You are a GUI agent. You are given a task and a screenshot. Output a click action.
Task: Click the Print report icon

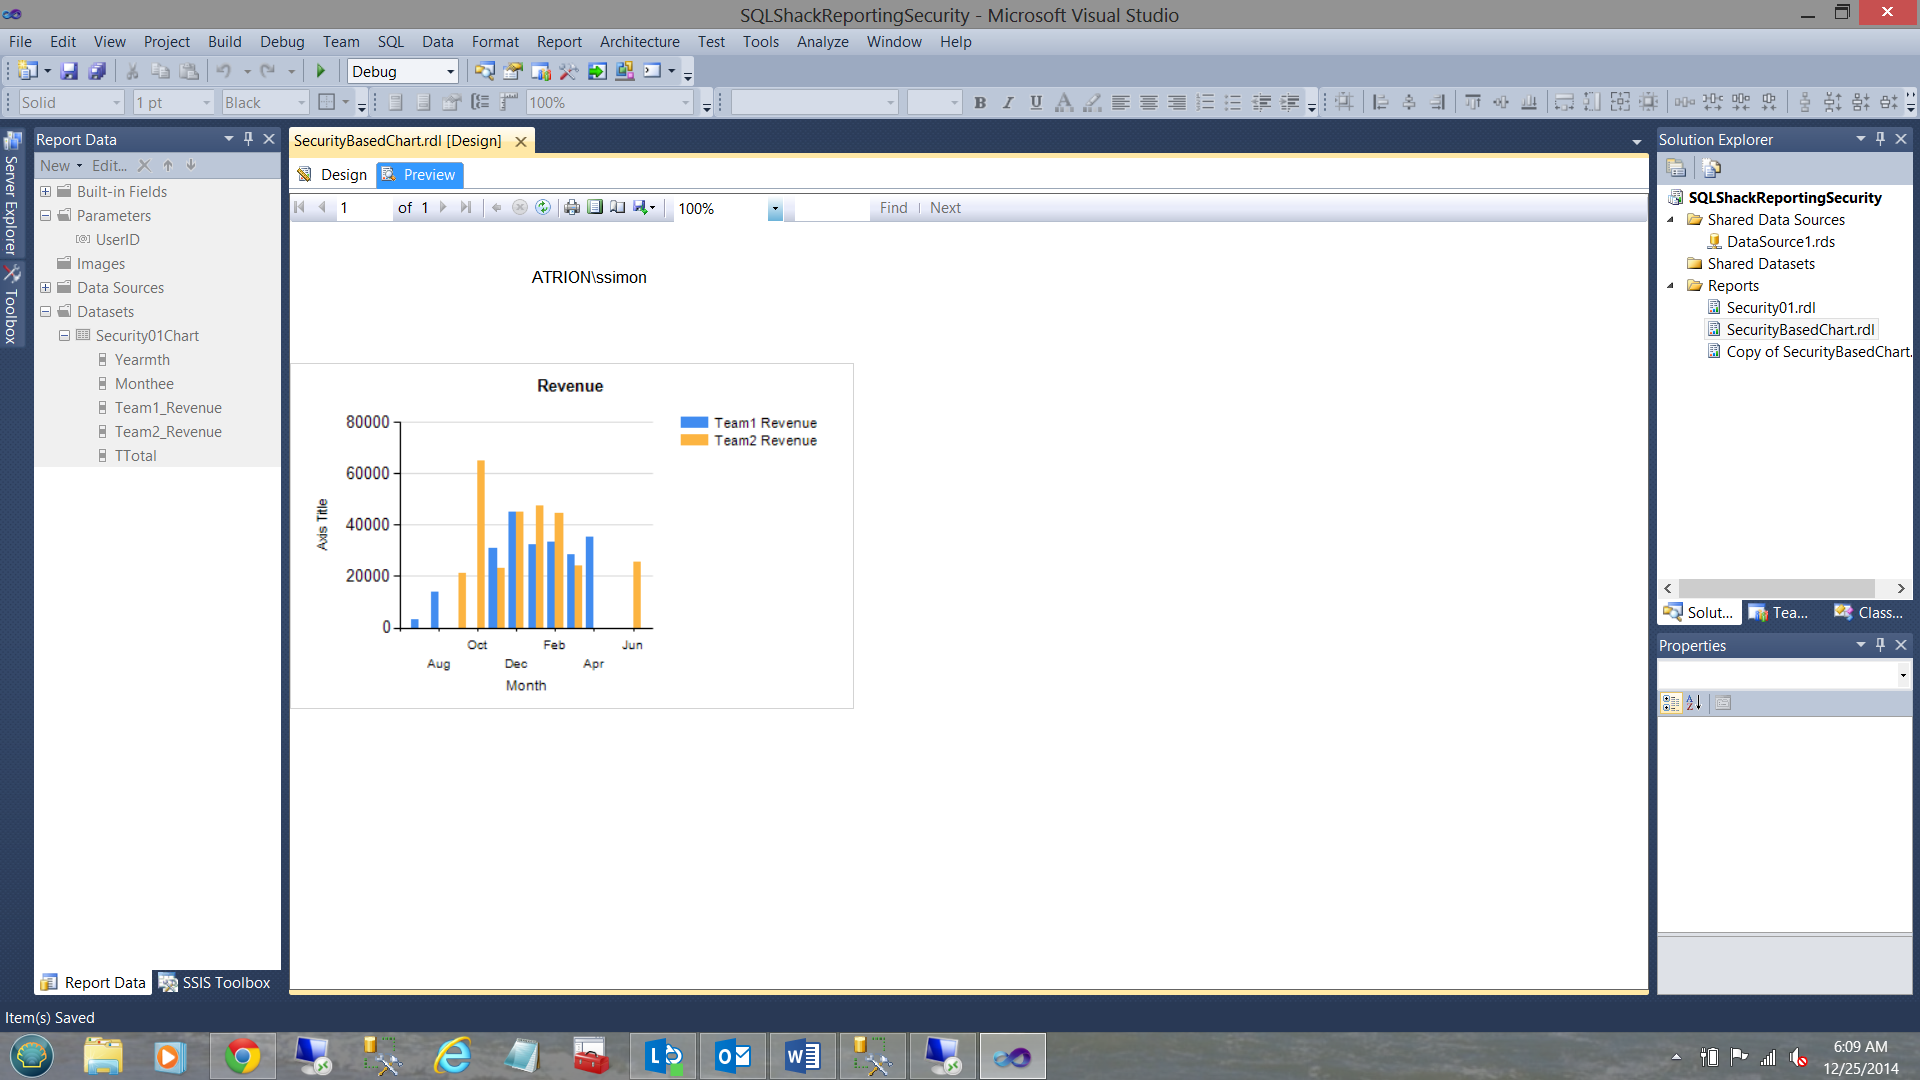point(572,208)
